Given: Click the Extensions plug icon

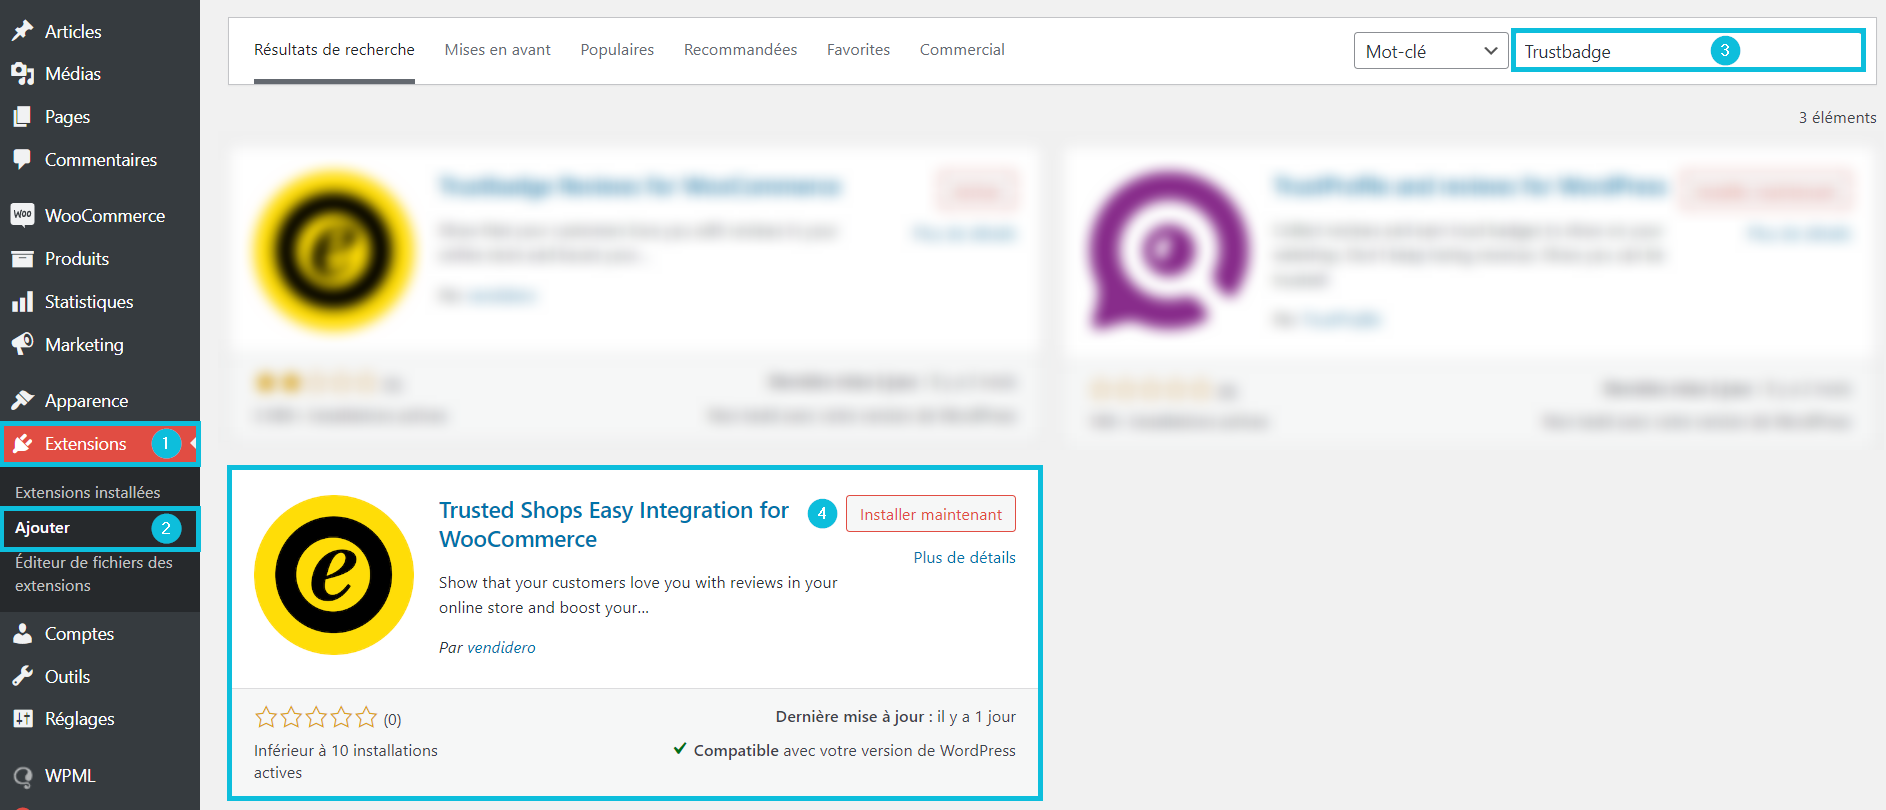Looking at the screenshot, I should (x=22, y=444).
